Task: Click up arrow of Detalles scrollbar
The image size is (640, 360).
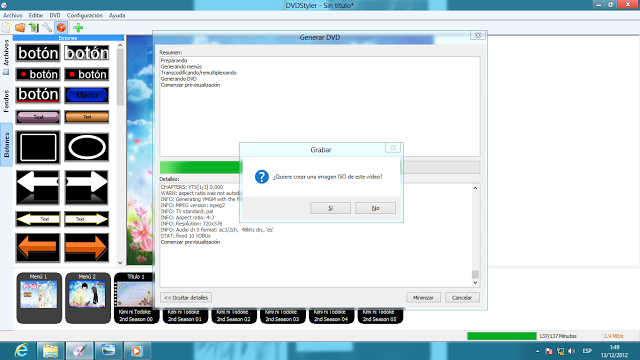Action: [475, 188]
